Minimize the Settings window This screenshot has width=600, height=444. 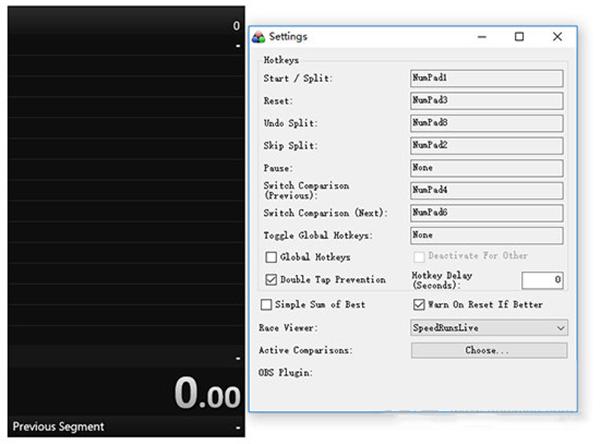[x=482, y=37]
